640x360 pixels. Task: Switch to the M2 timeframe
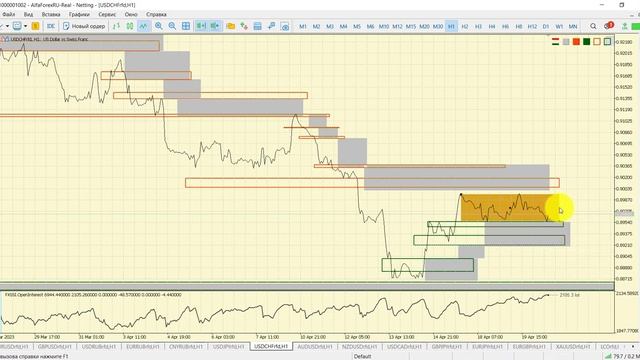(316, 26)
